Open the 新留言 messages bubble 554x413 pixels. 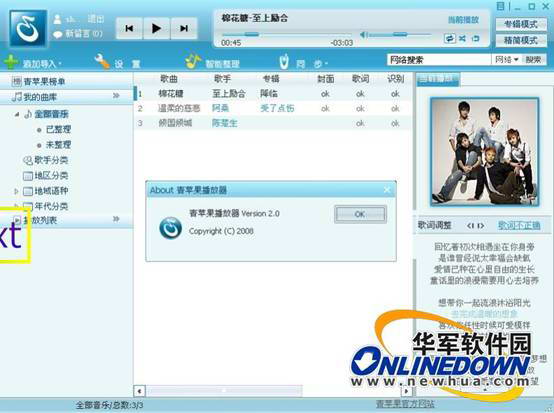tap(58, 34)
